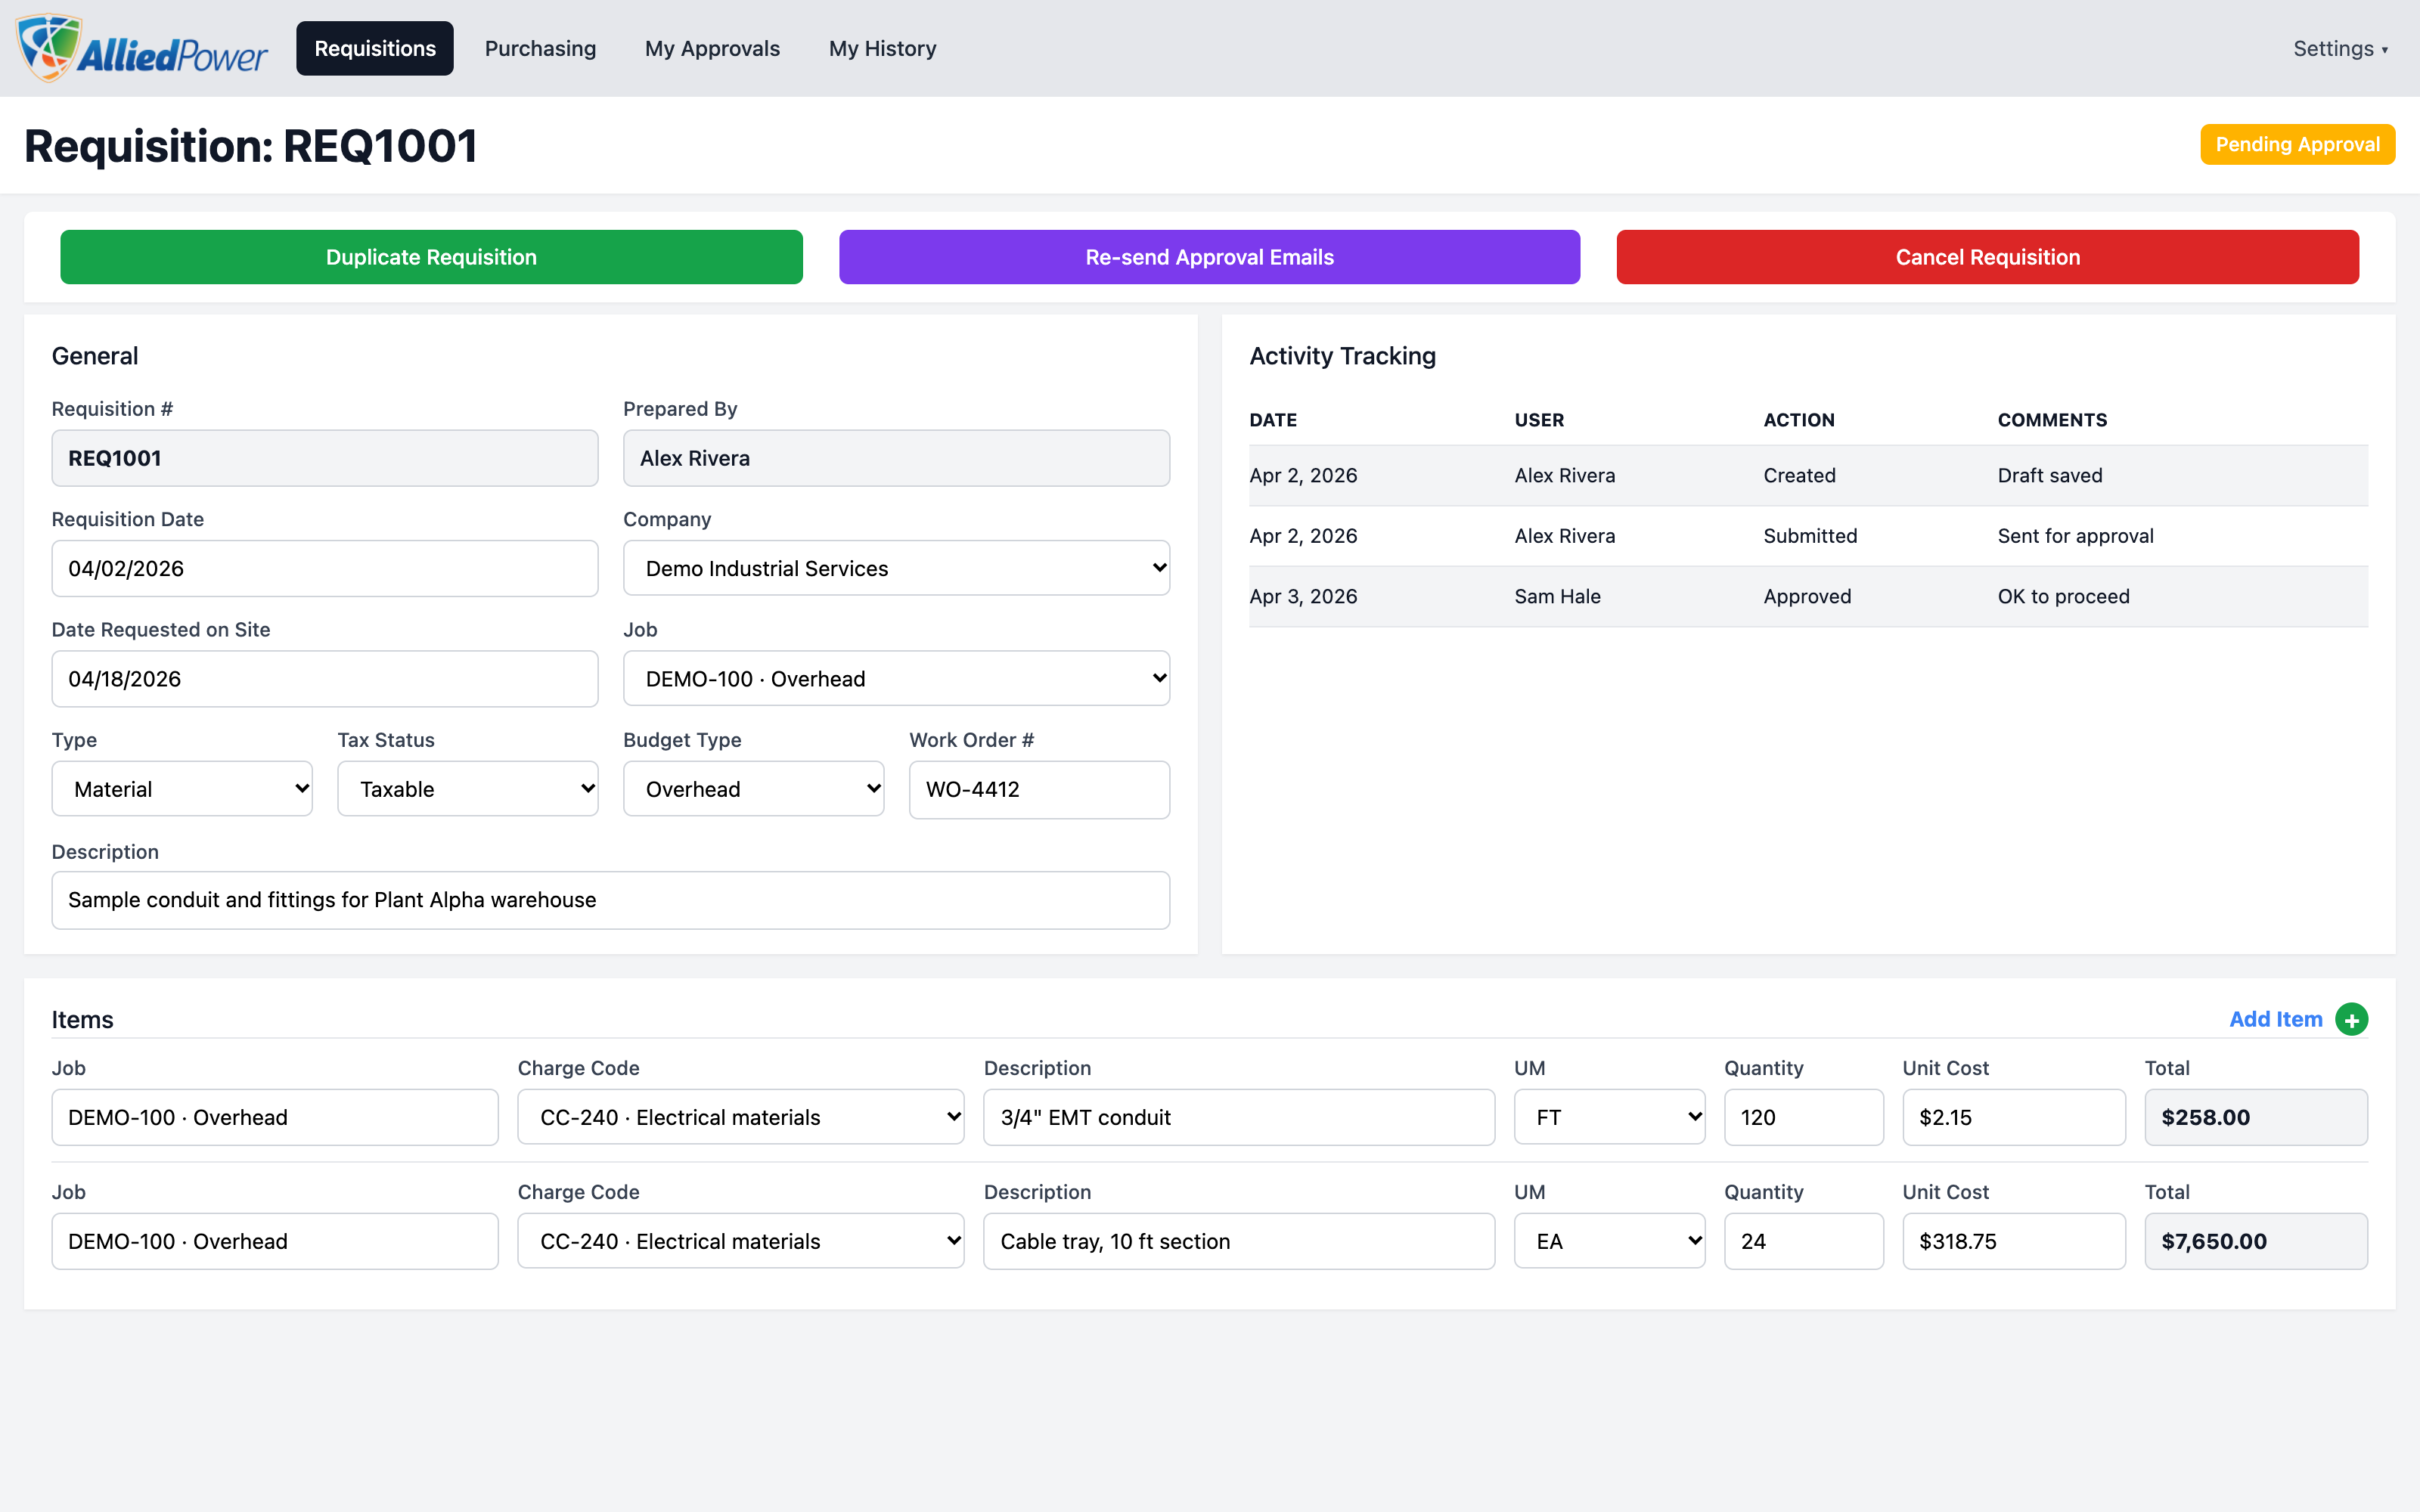View My History tab

coord(882,48)
